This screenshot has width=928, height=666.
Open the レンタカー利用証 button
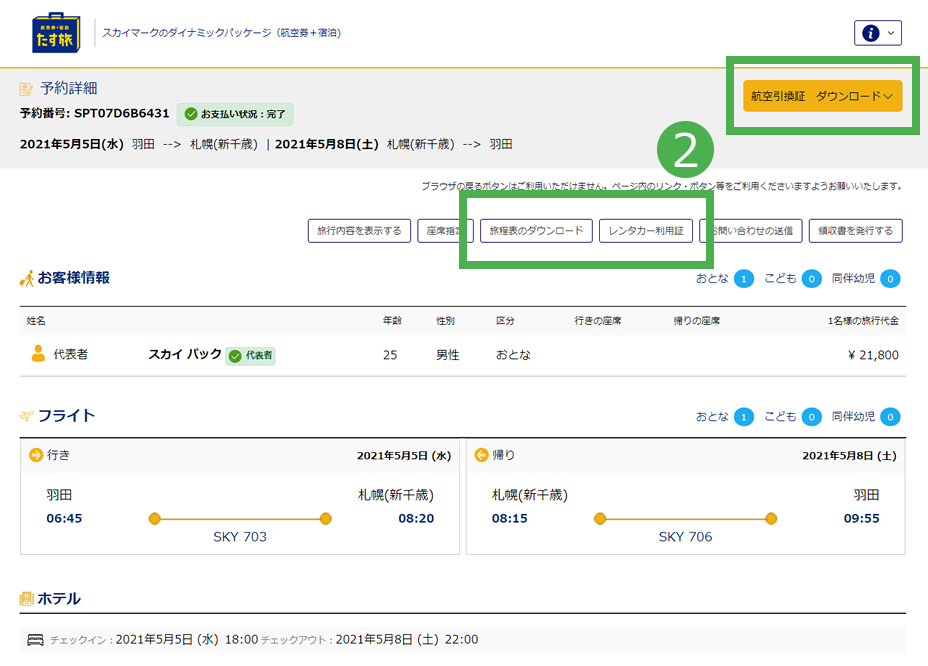coord(646,231)
